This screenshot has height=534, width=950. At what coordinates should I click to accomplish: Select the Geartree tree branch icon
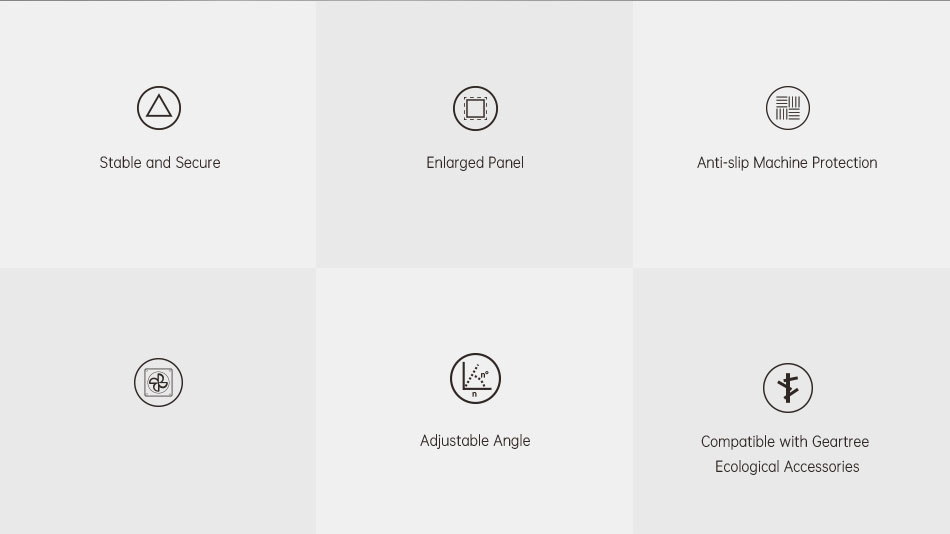click(x=788, y=388)
